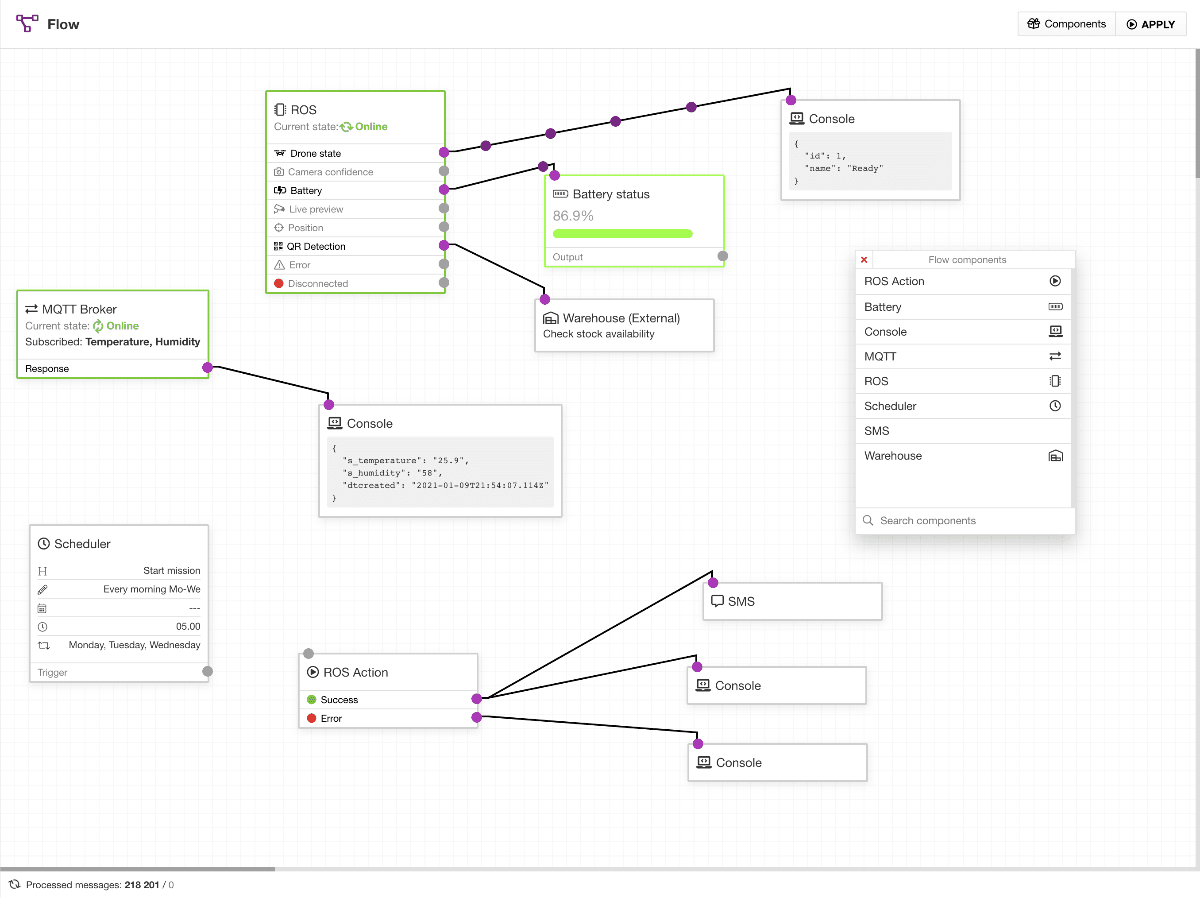Toggle the Live preview output port
This screenshot has width=1200, height=898.
point(443,208)
